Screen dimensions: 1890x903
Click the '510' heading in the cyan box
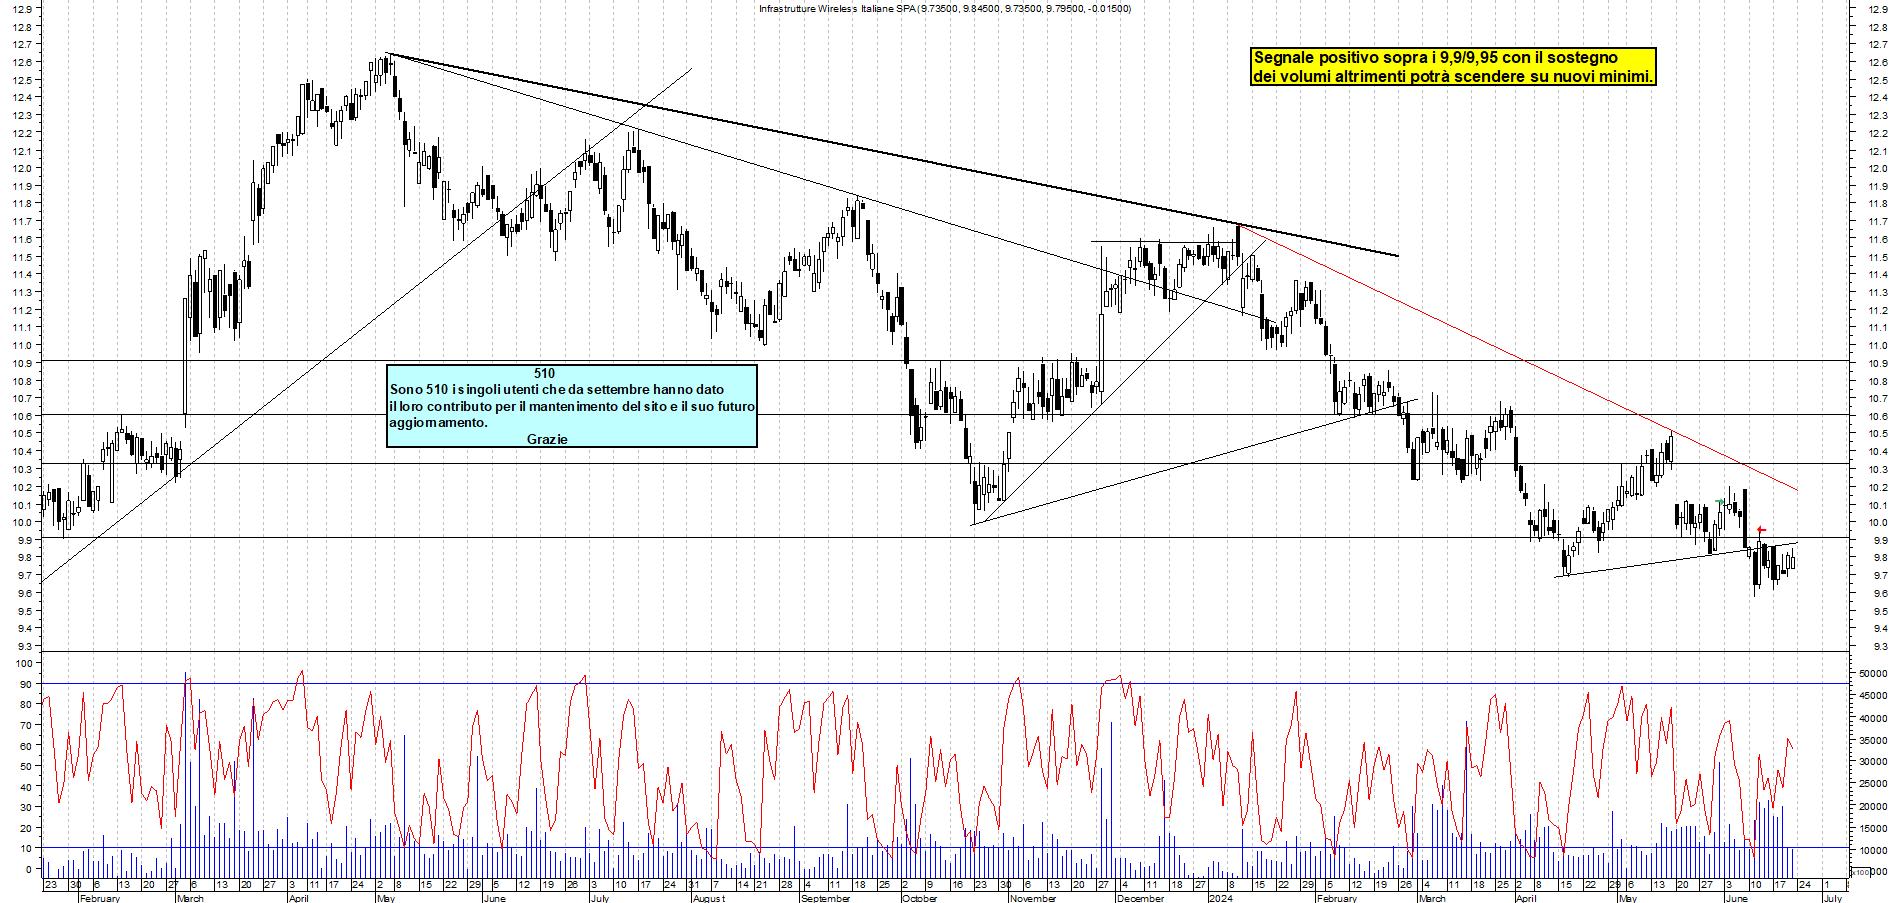pos(544,373)
